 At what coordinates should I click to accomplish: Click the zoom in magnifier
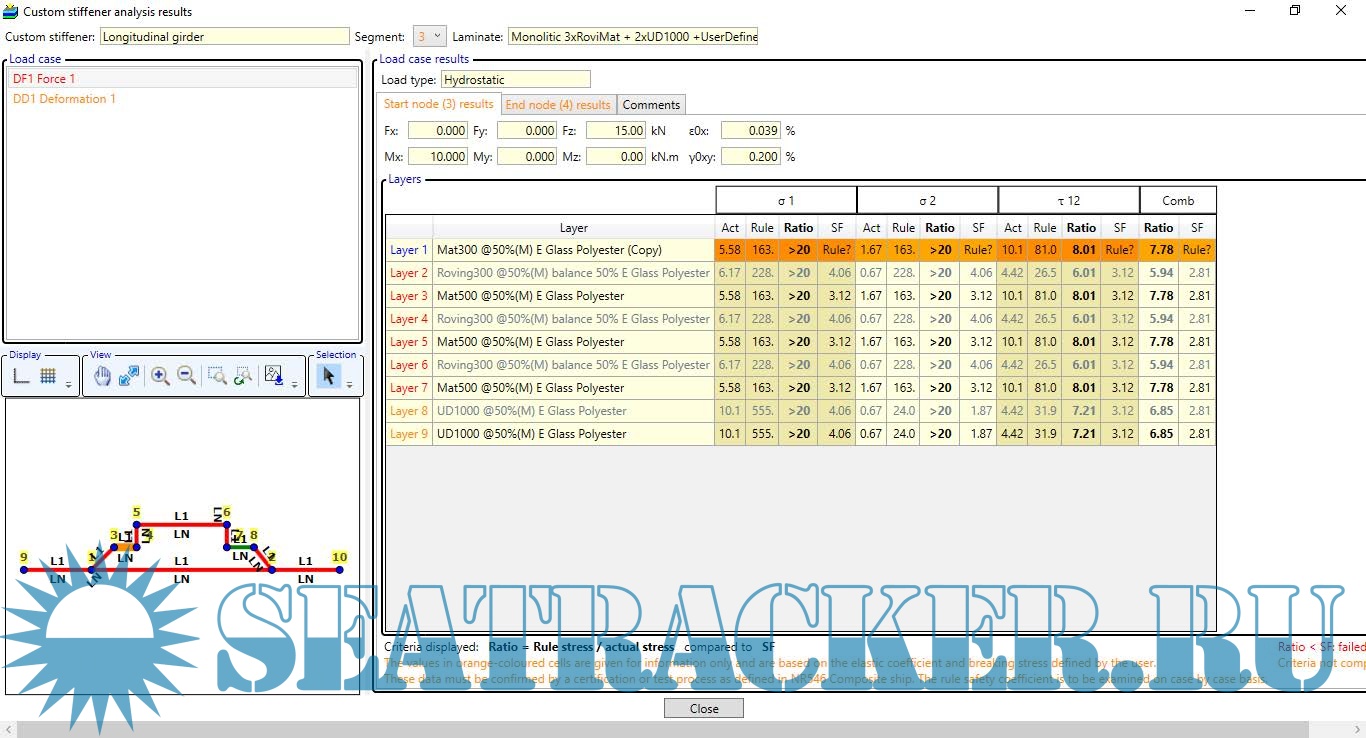(160, 376)
